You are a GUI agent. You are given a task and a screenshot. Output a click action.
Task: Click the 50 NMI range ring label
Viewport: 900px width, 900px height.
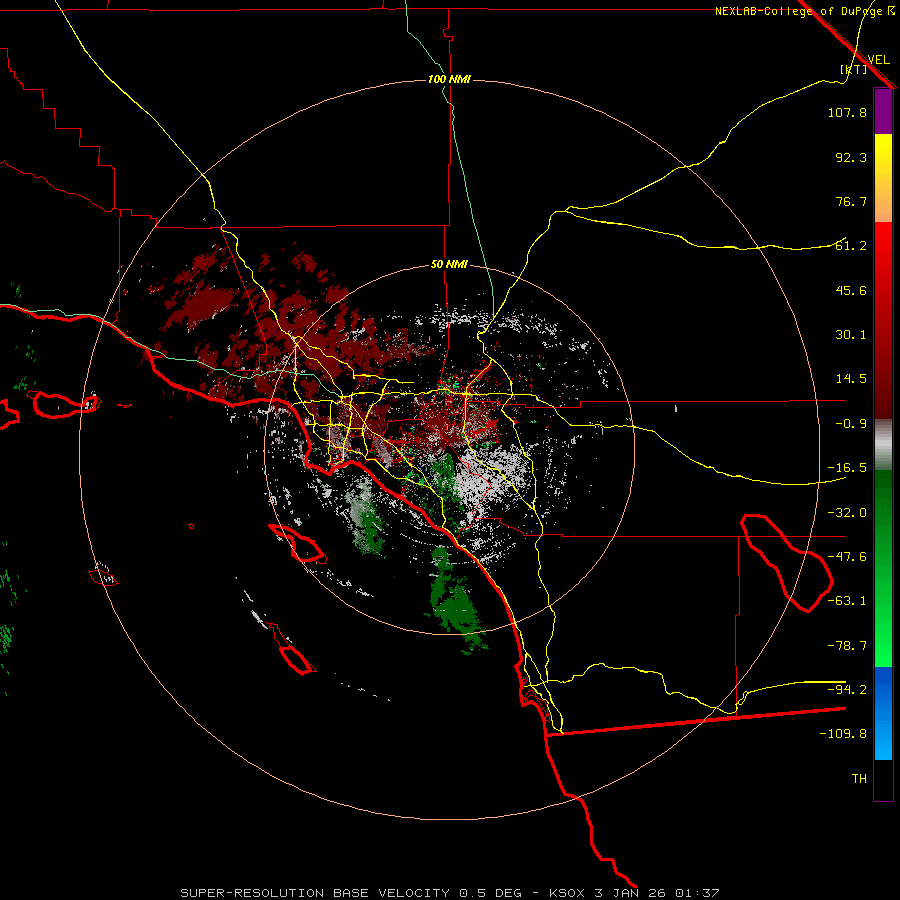449,265
